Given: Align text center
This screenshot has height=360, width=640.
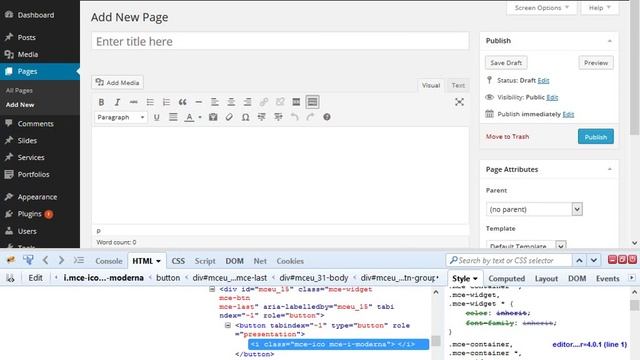Looking at the screenshot, I should [231, 102].
